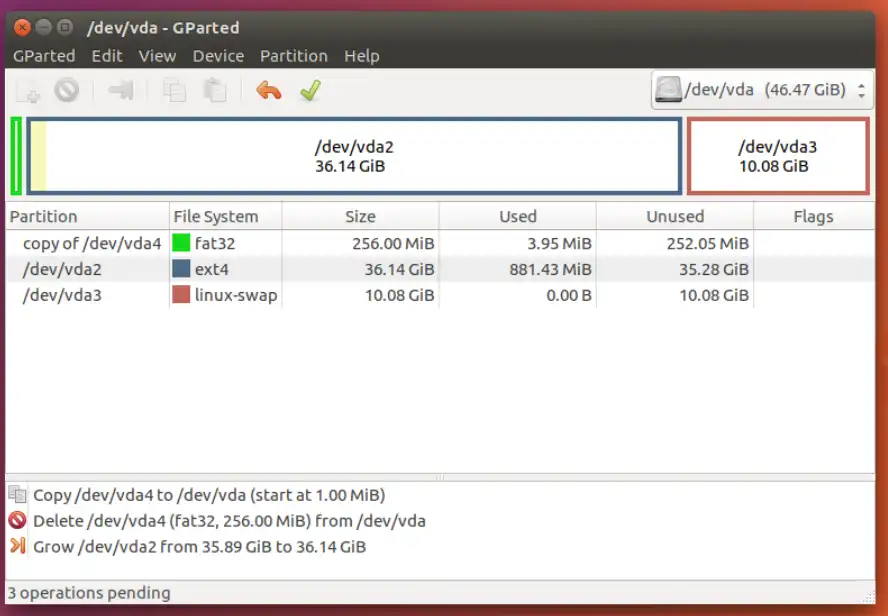Select the 'copy of /dev/vda4' partition row
This screenshot has width=888, height=616.
tap(440, 243)
